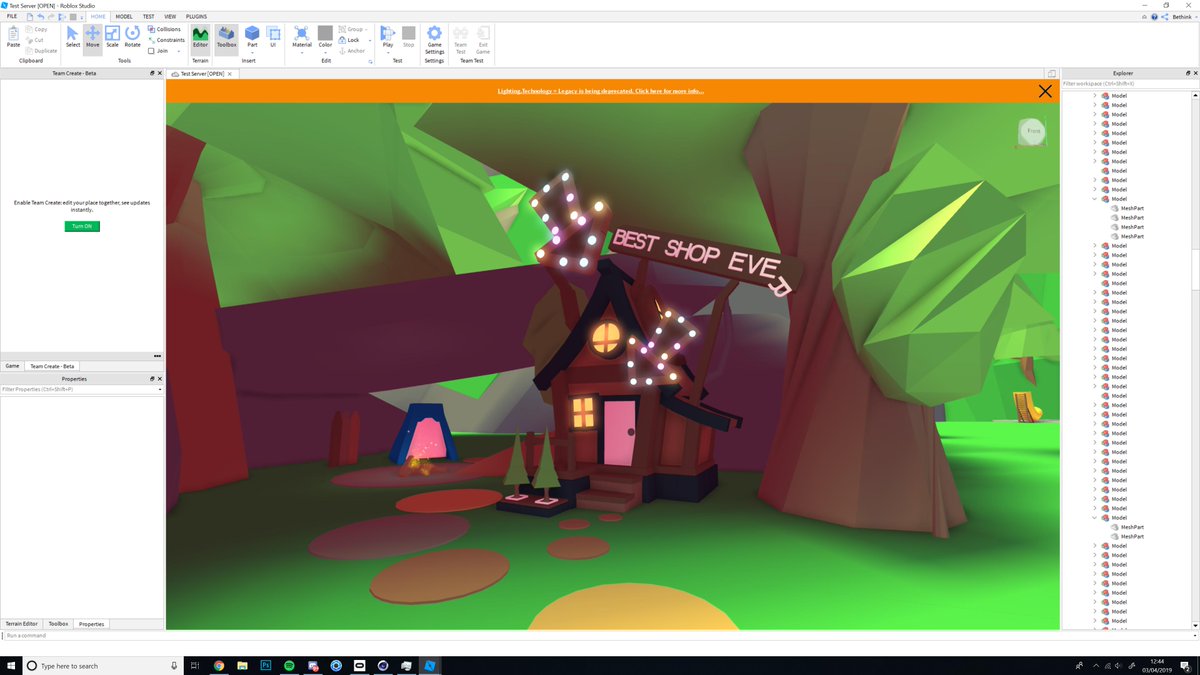Click the Stop test button
Viewport: 1200px width, 675px height.
[408, 37]
